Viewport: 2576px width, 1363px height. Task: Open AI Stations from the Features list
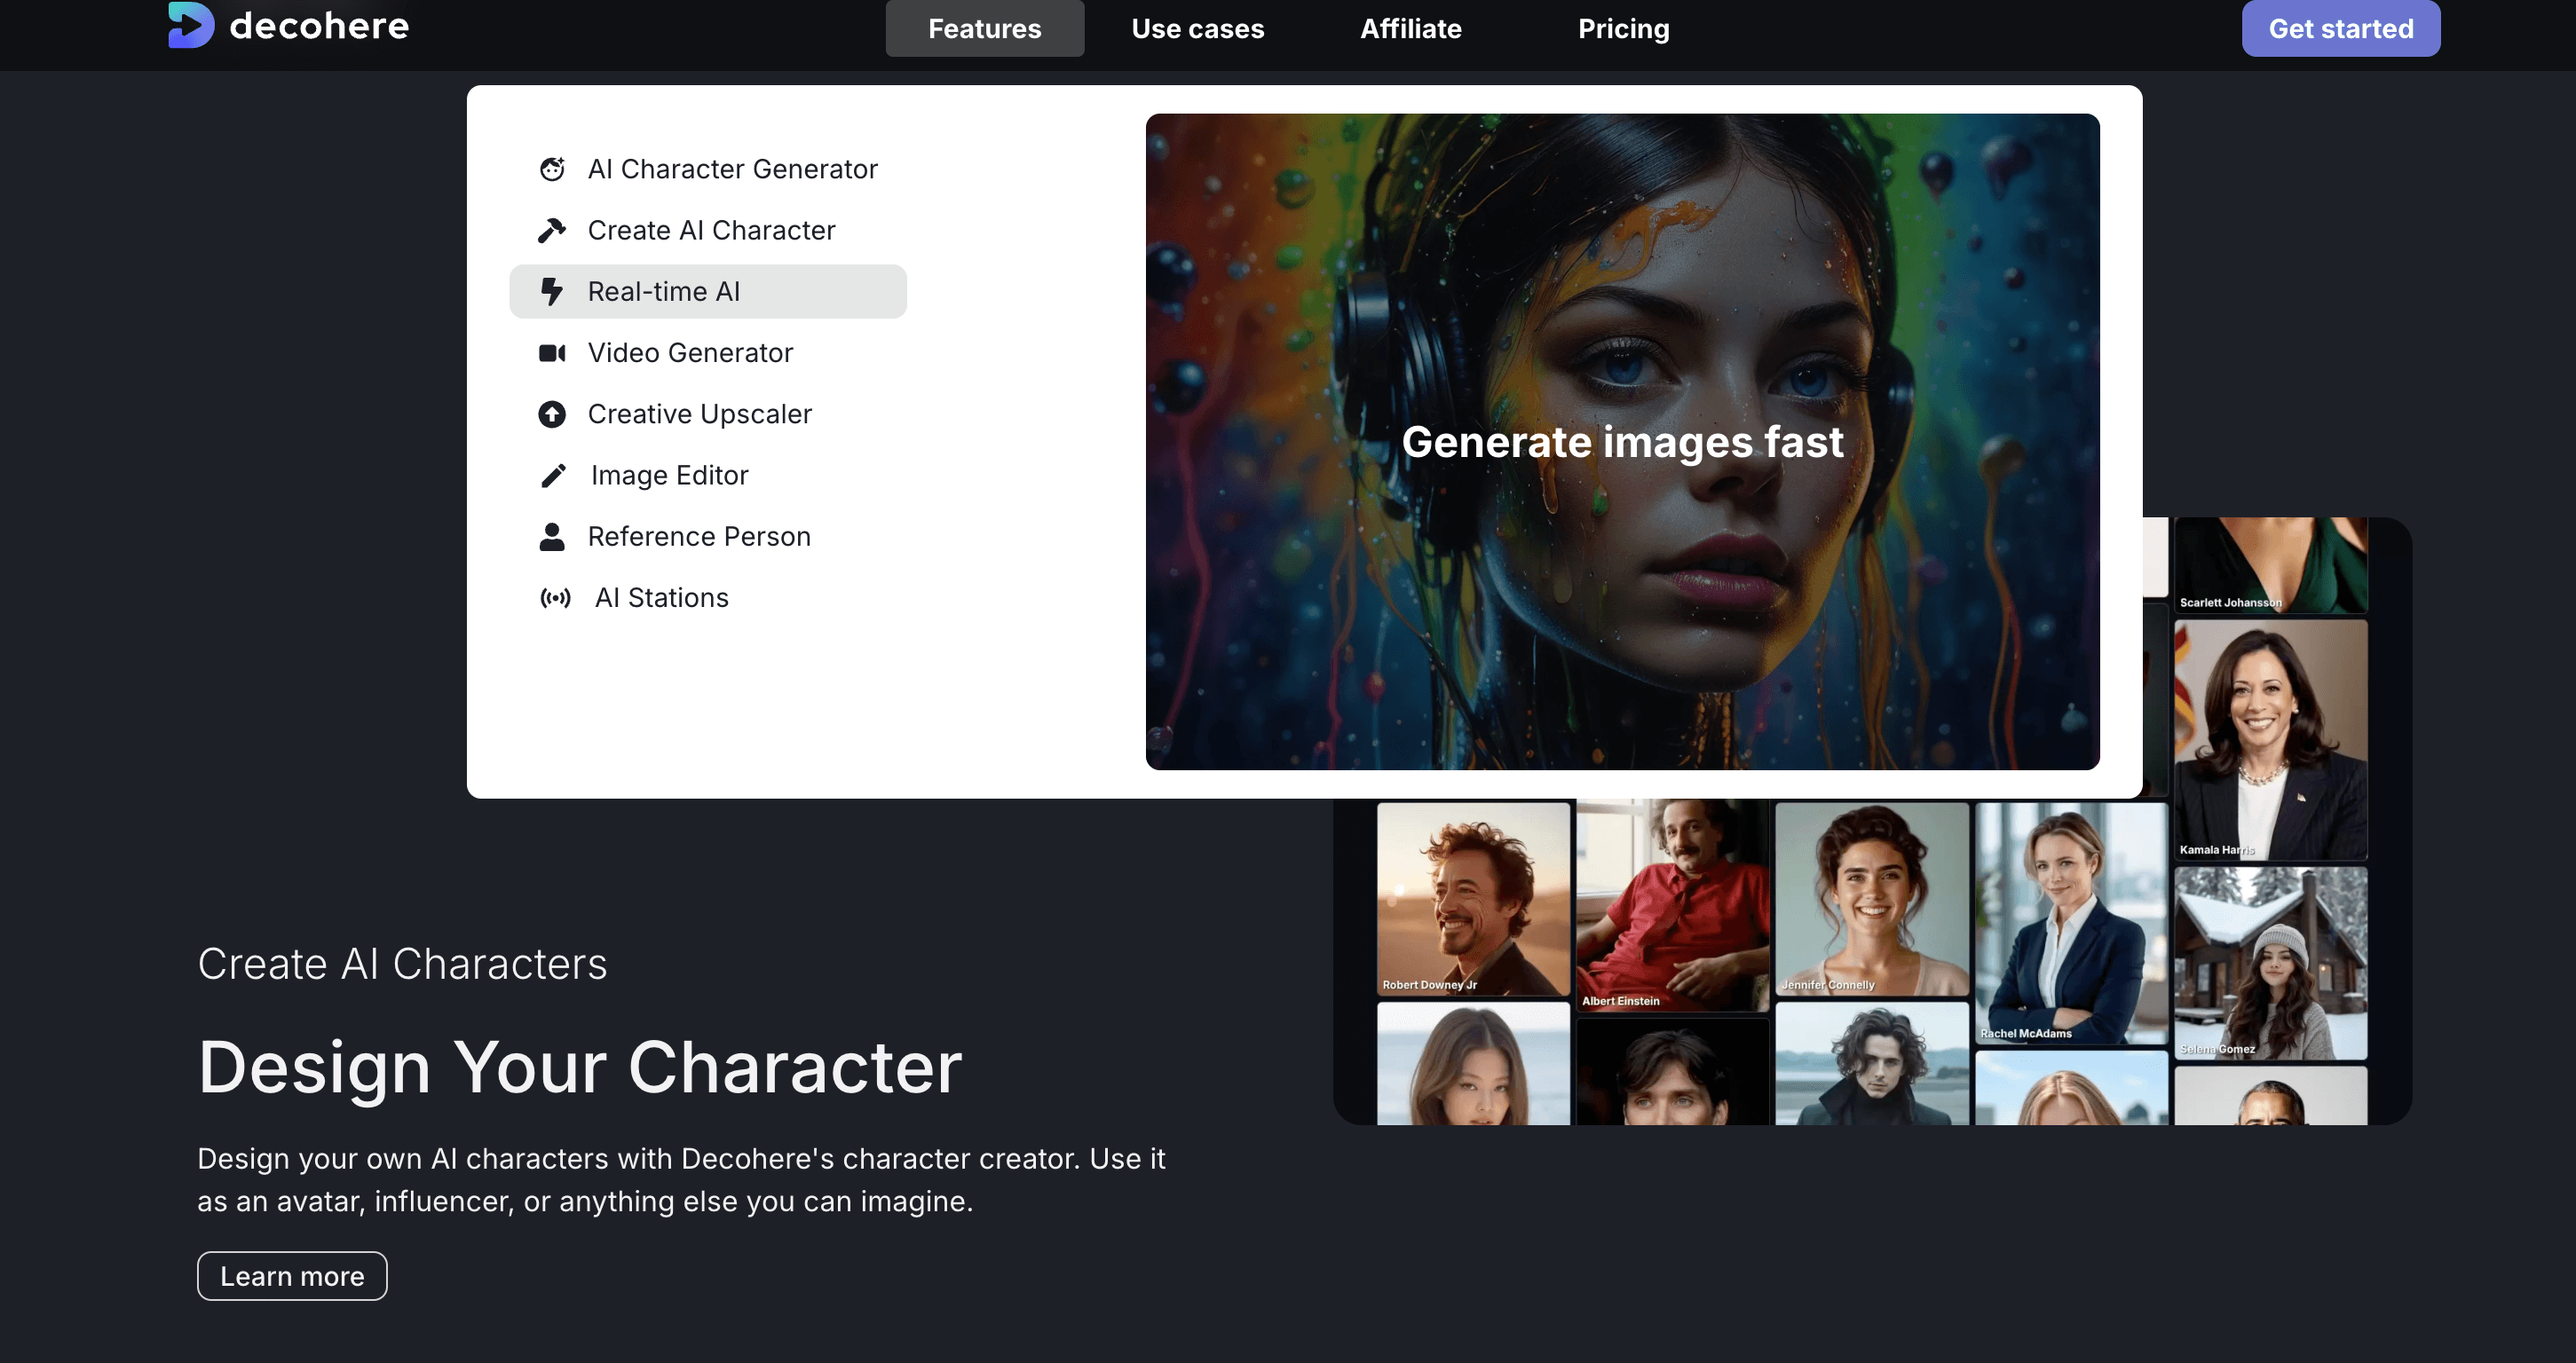point(708,598)
